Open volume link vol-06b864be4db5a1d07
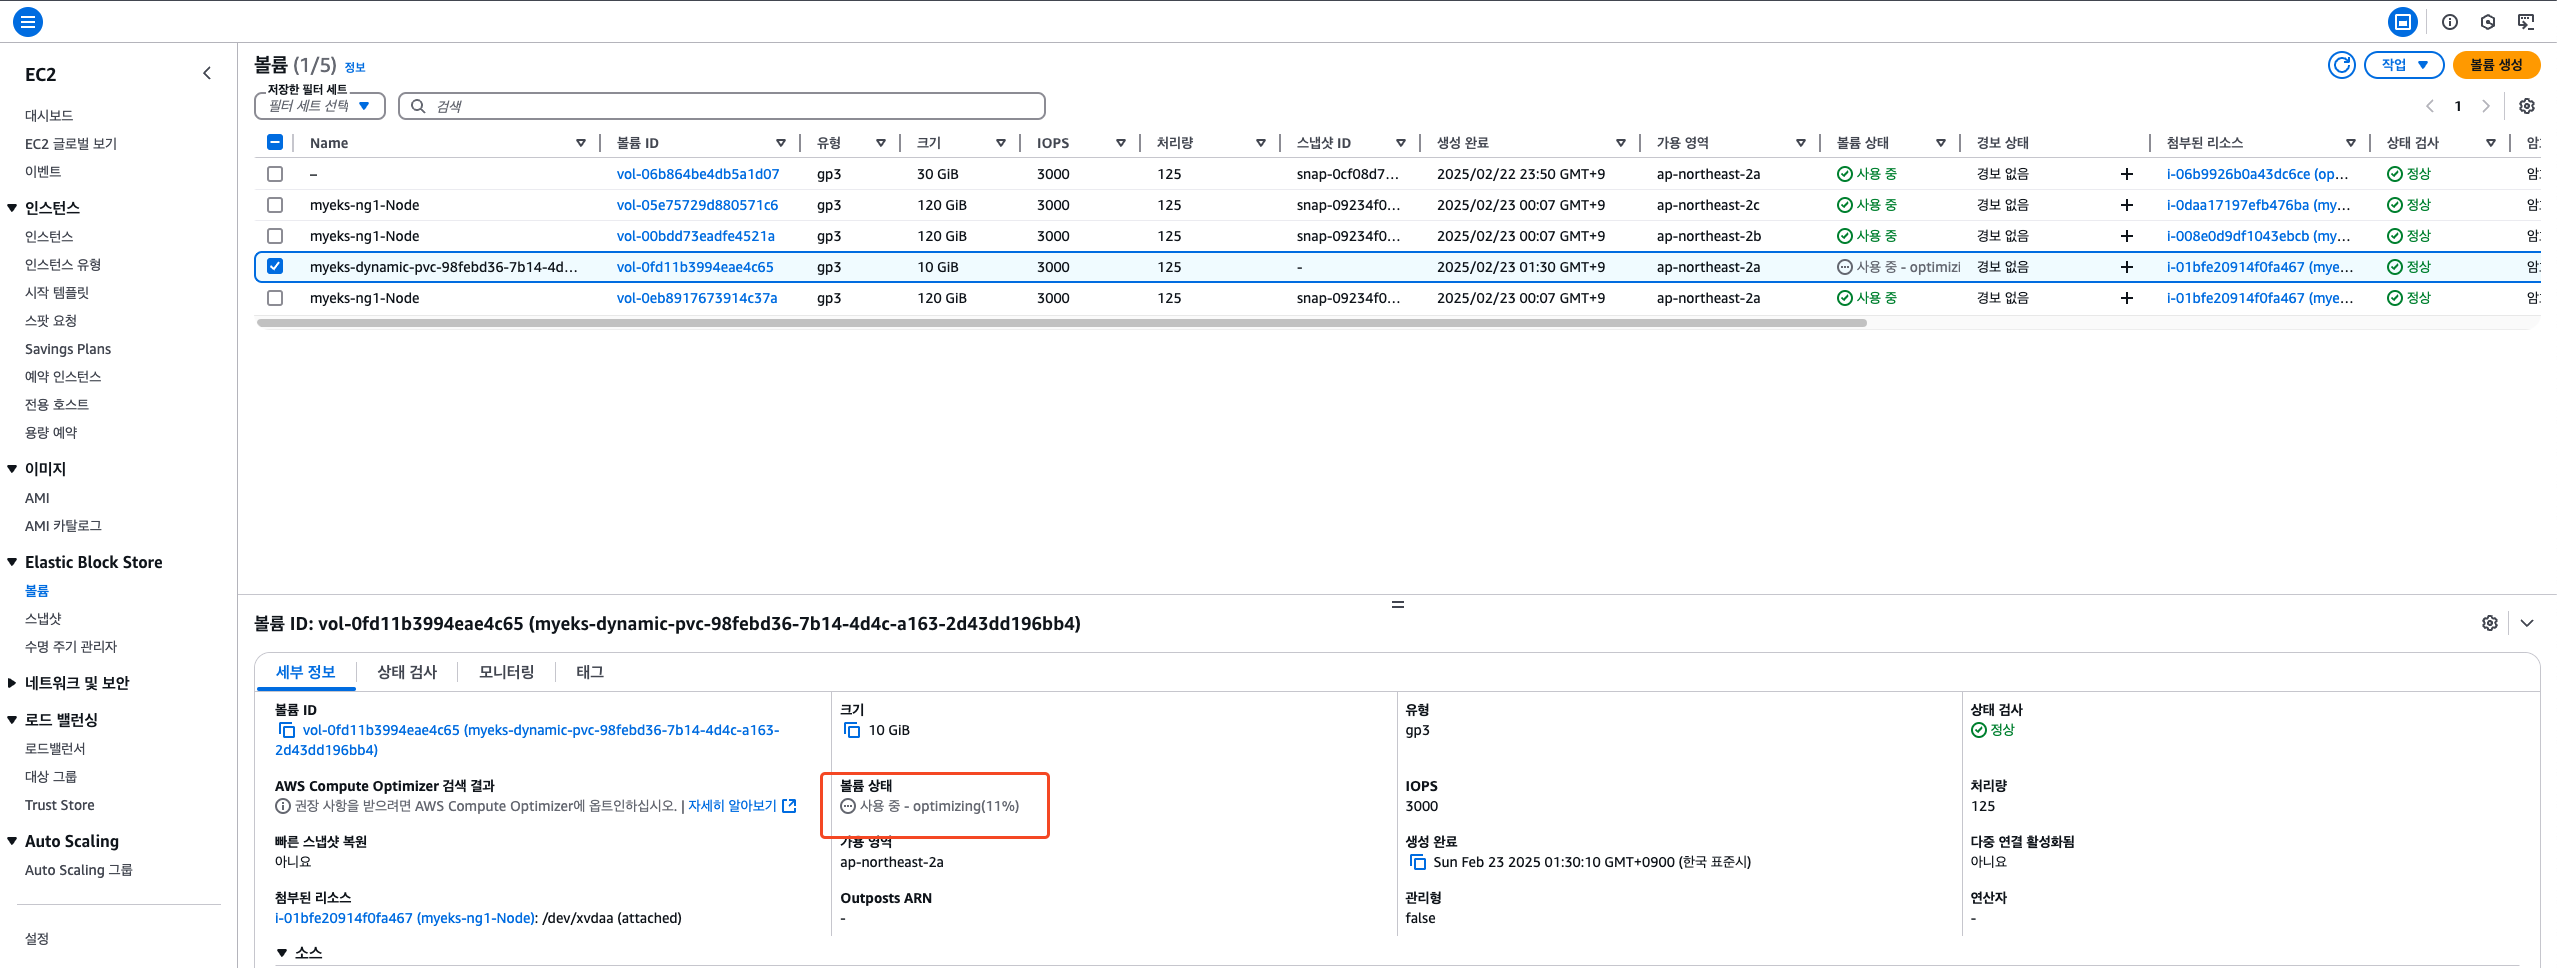The image size is (2557, 968). click(698, 174)
